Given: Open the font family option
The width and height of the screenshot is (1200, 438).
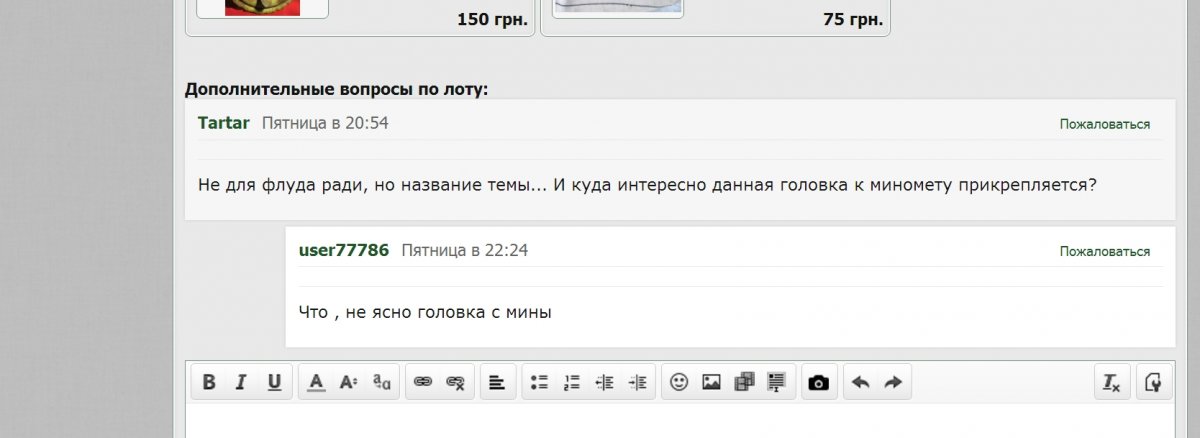Looking at the screenshot, I should [381, 382].
